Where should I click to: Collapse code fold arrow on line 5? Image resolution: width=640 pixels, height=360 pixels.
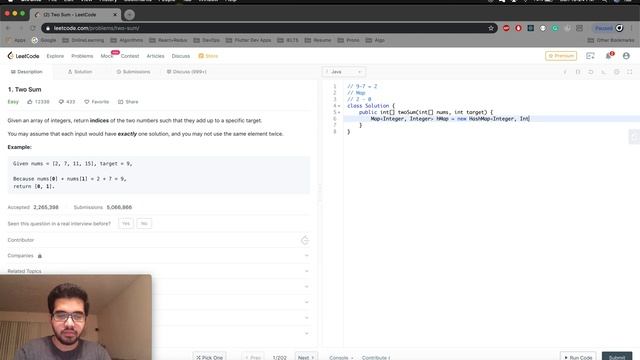coord(339,112)
